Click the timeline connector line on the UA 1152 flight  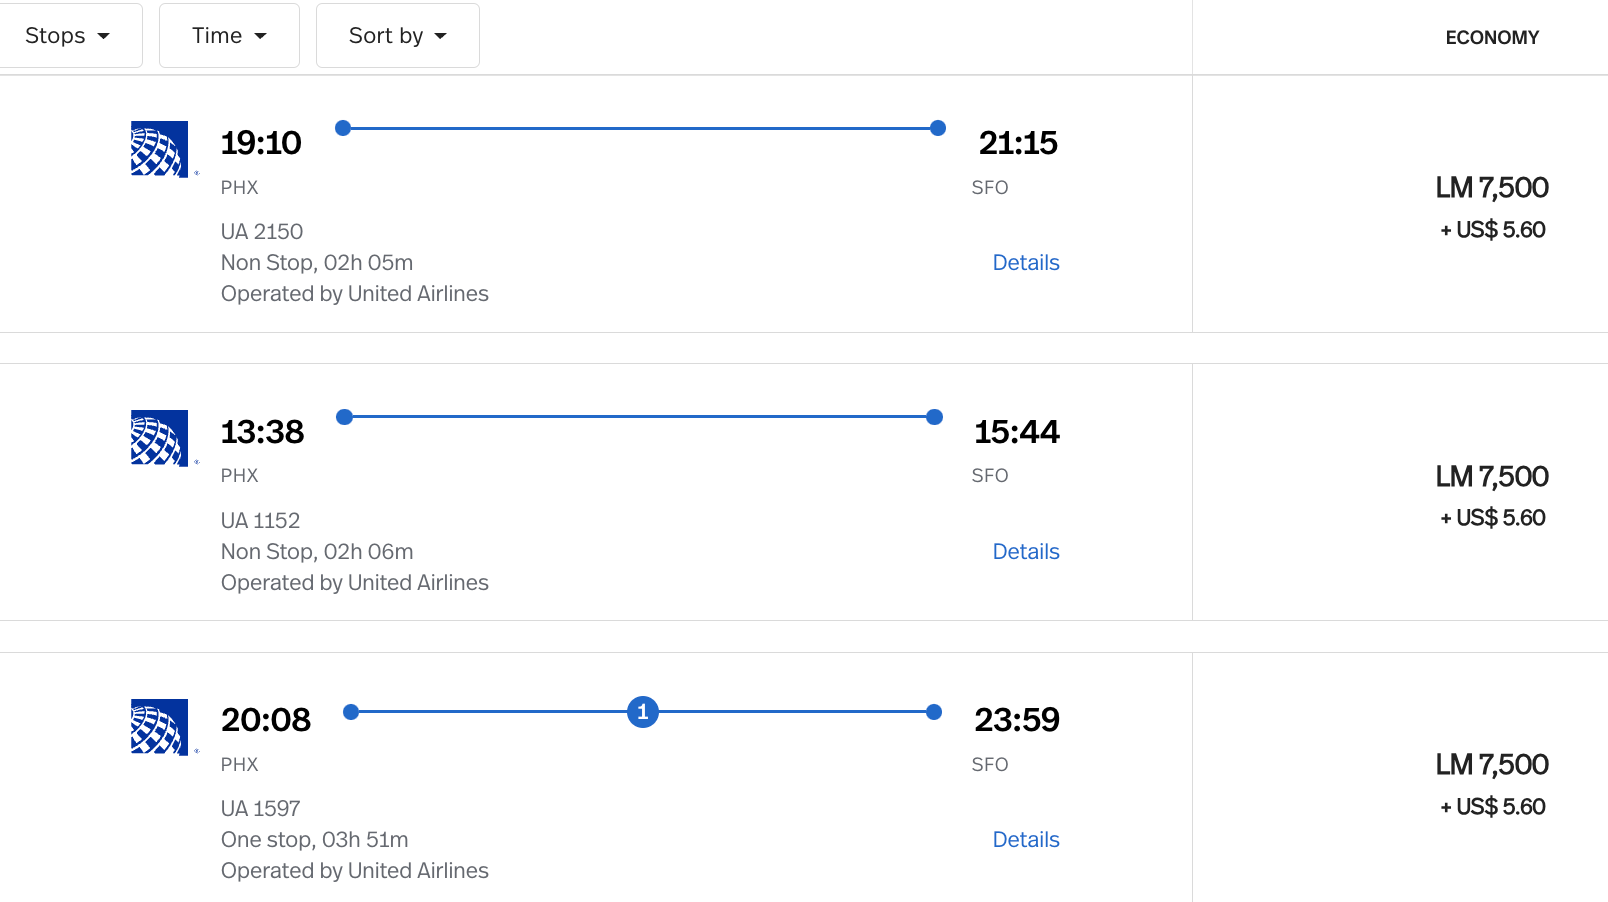point(640,416)
